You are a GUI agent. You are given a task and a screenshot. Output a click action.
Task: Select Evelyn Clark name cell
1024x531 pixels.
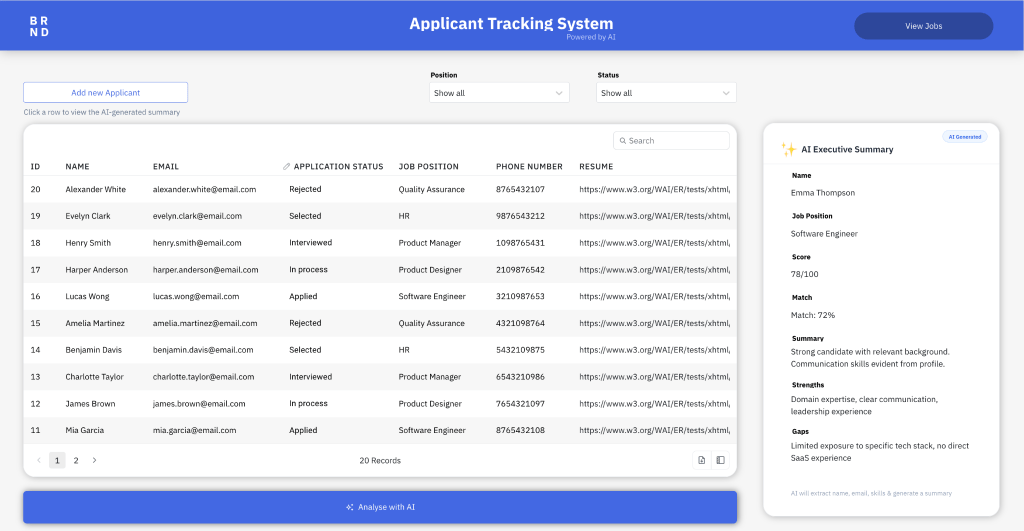tap(88, 216)
